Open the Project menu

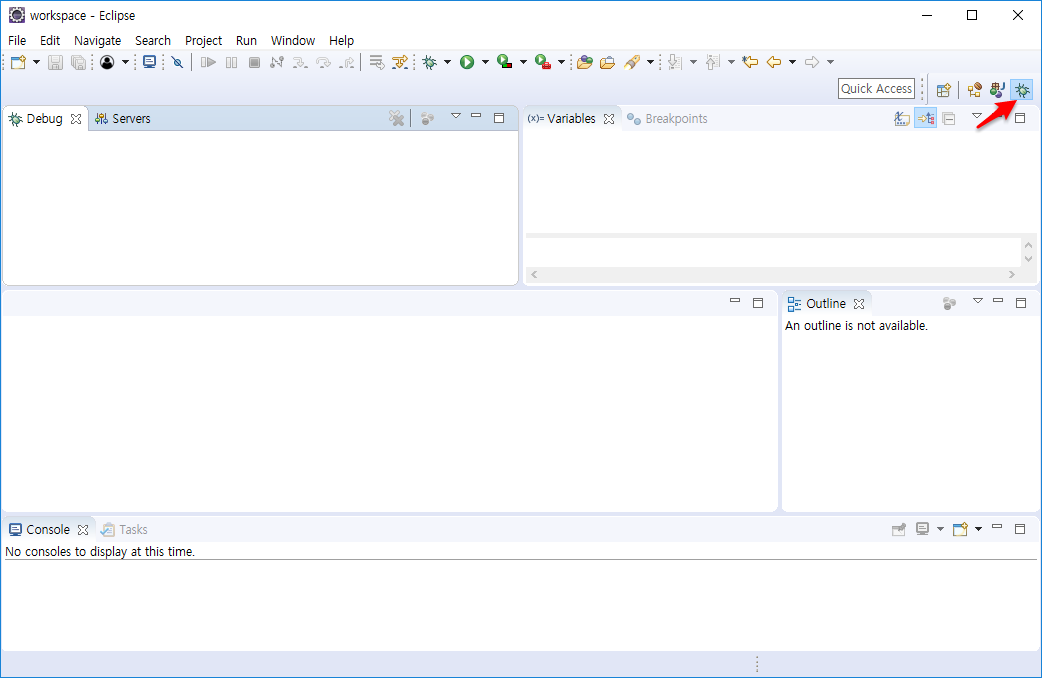pyautogui.click(x=203, y=41)
